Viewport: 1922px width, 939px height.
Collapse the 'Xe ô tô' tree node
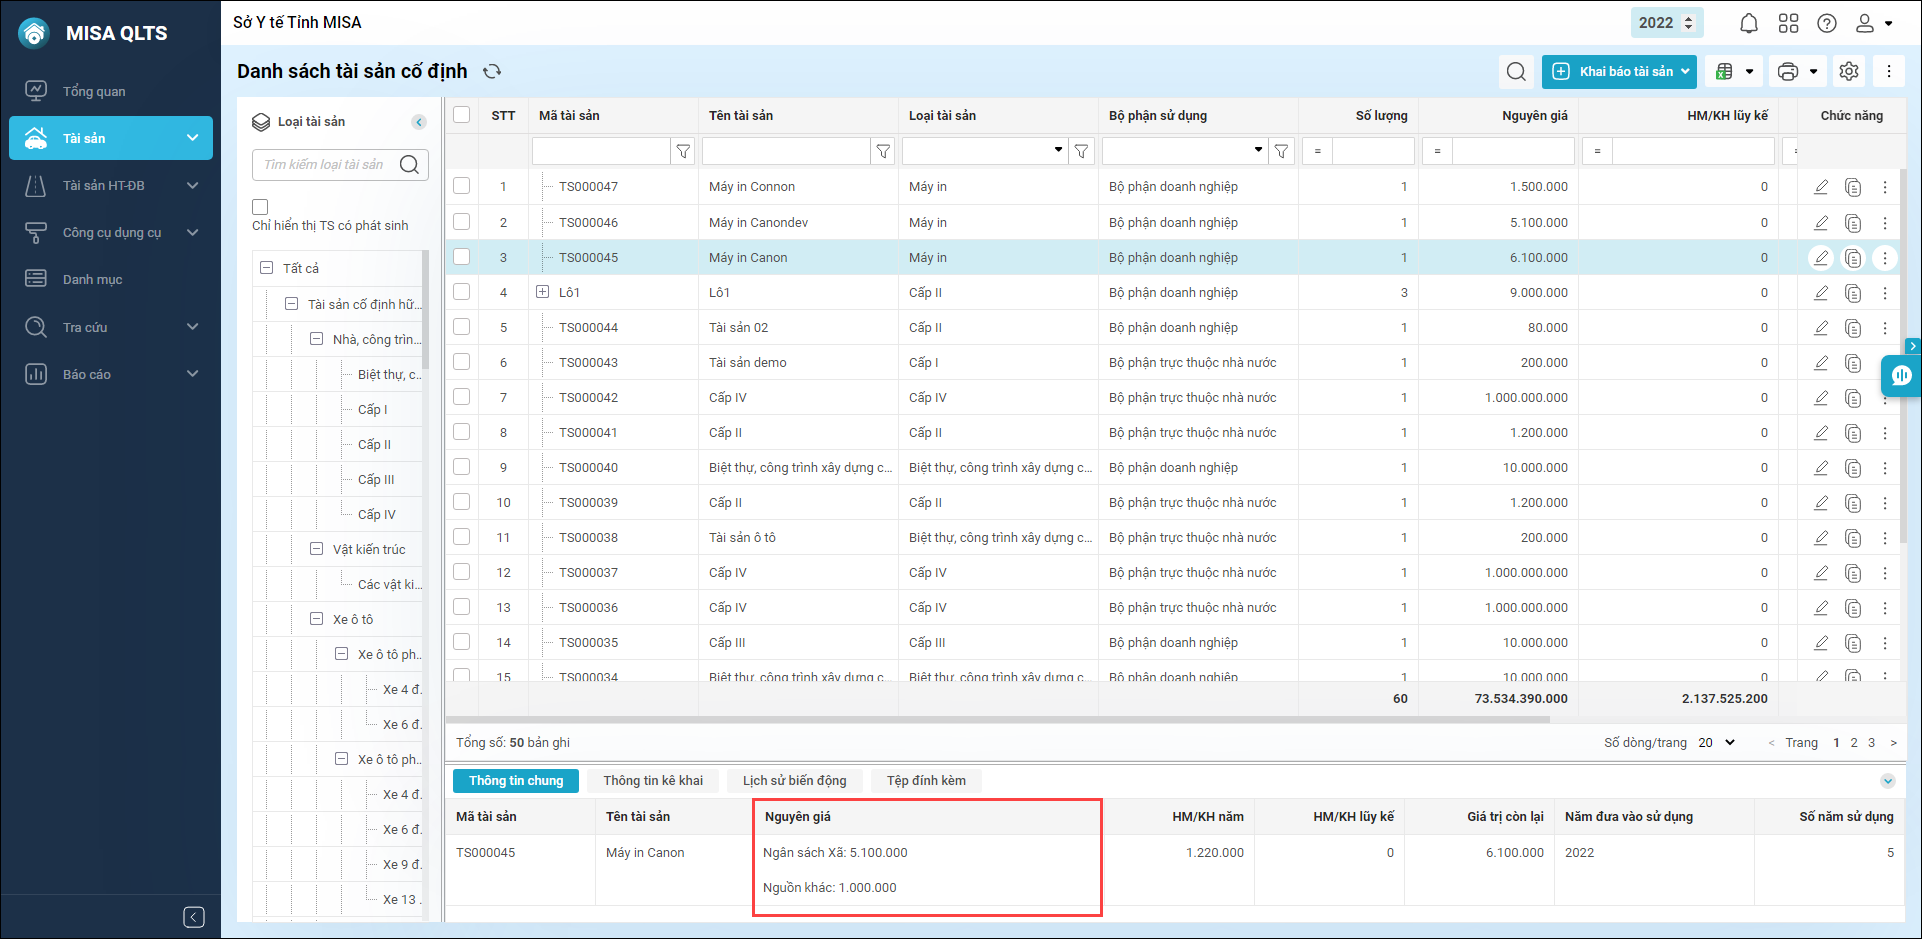pyautogui.click(x=316, y=619)
